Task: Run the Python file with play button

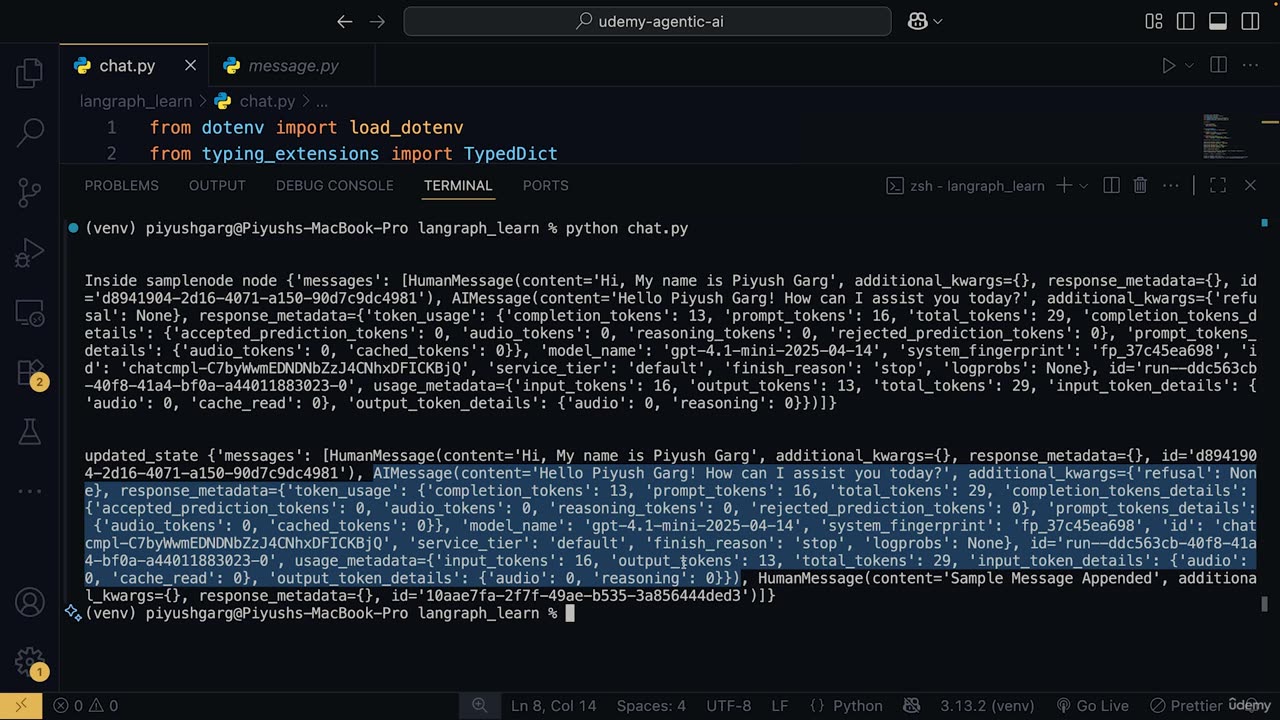Action: [x=1168, y=66]
